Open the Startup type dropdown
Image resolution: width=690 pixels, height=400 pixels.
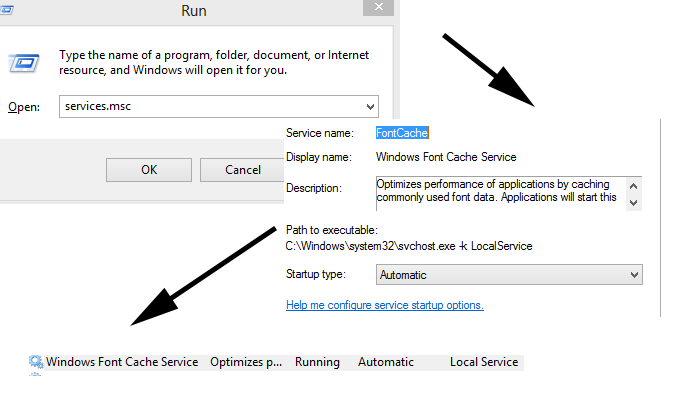click(509, 275)
